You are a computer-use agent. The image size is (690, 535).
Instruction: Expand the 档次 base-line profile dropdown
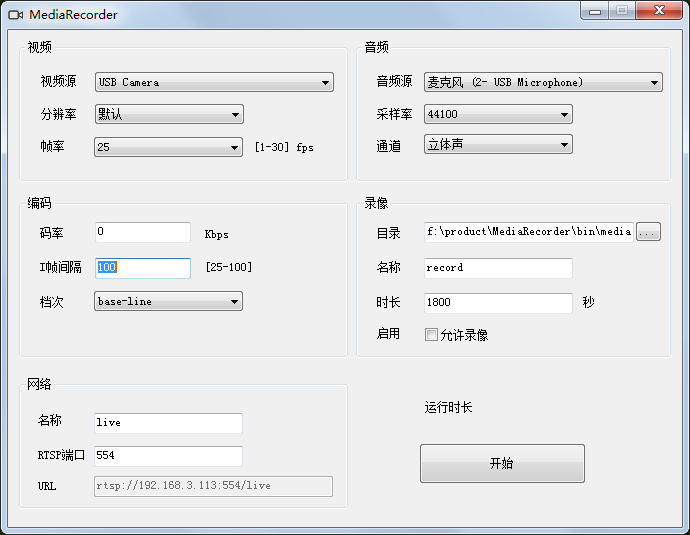[169, 301]
